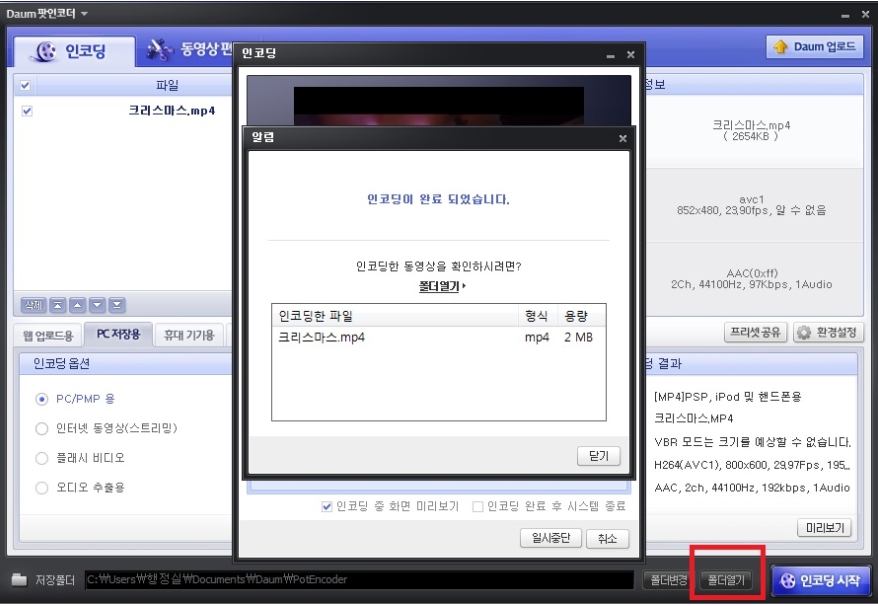Expand 폴더열기 in the completion dialog
This screenshot has height=606, width=878.
click(x=439, y=287)
